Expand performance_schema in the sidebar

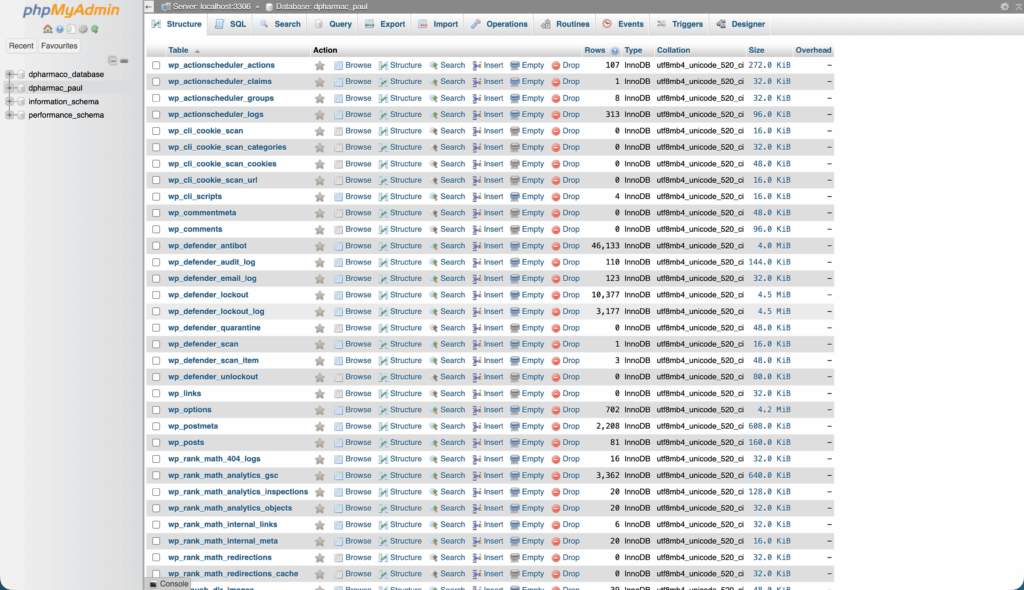pos(10,115)
